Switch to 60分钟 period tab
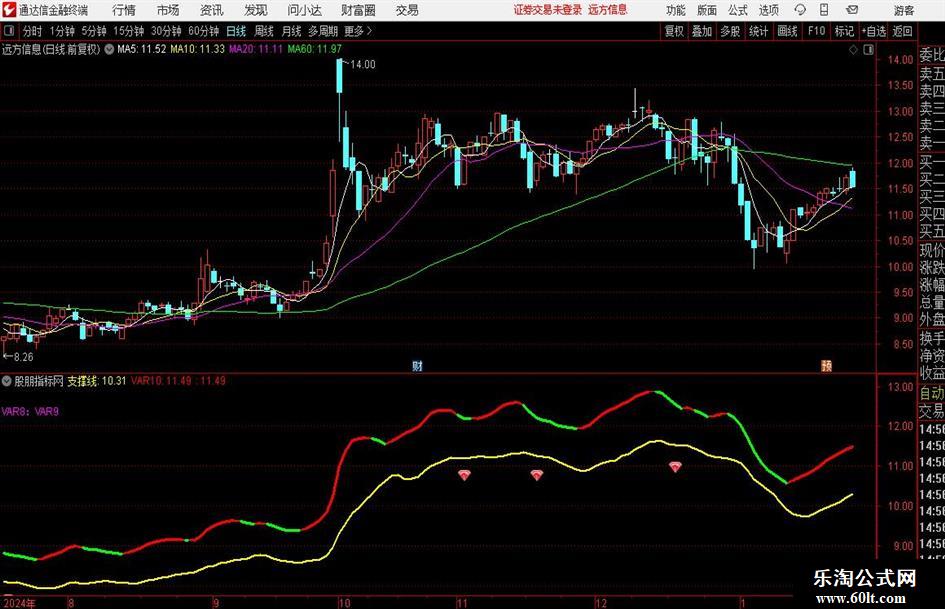Screen dimensions: 945x609 coord(203,31)
